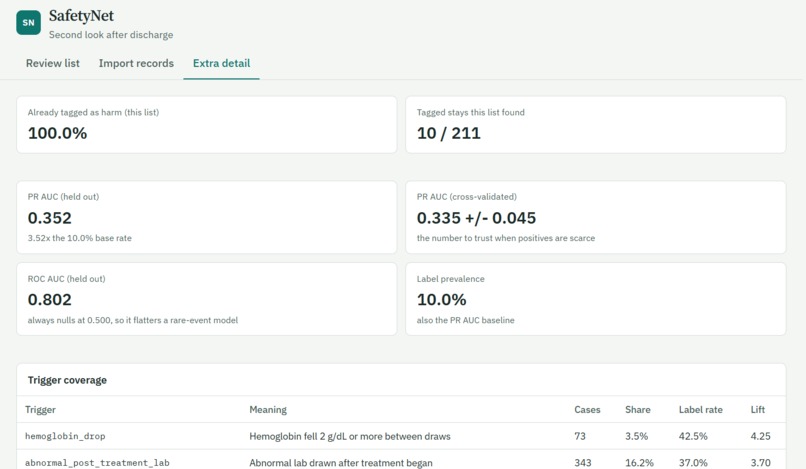This screenshot has width=806, height=469.
Task: Select the Extra detail tab
Action: tap(222, 63)
